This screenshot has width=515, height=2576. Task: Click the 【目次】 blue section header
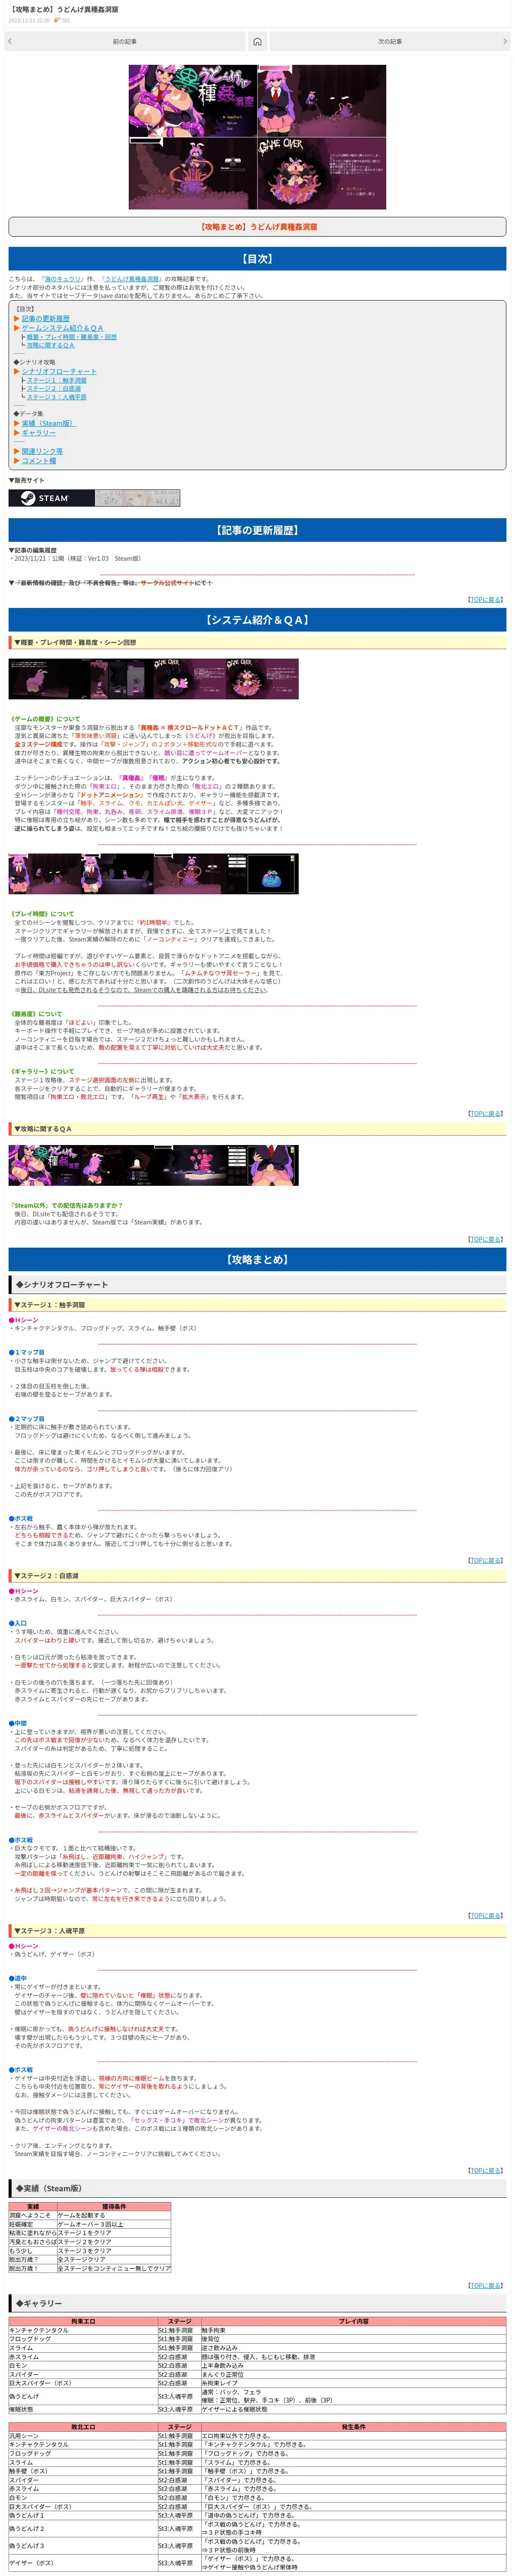(257, 259)
